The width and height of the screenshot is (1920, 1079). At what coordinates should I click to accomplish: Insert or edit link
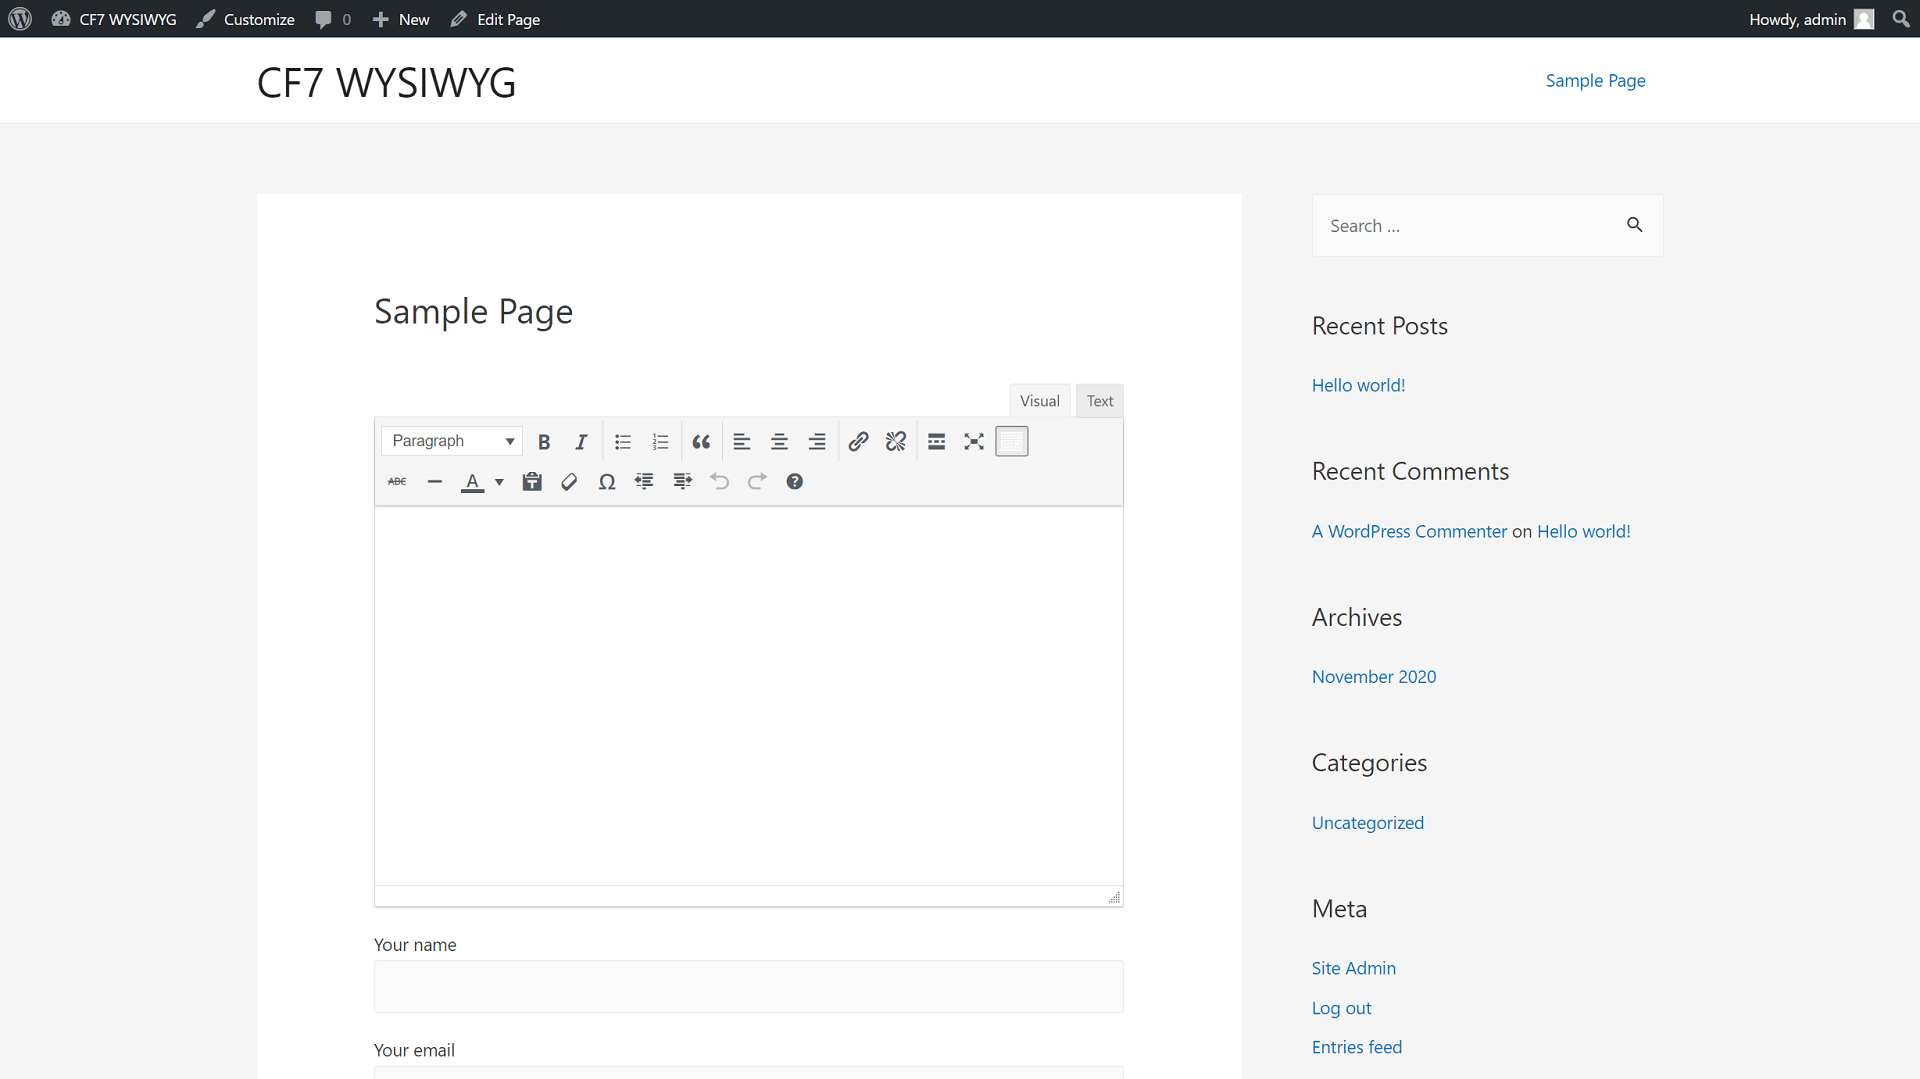(858, 441)
